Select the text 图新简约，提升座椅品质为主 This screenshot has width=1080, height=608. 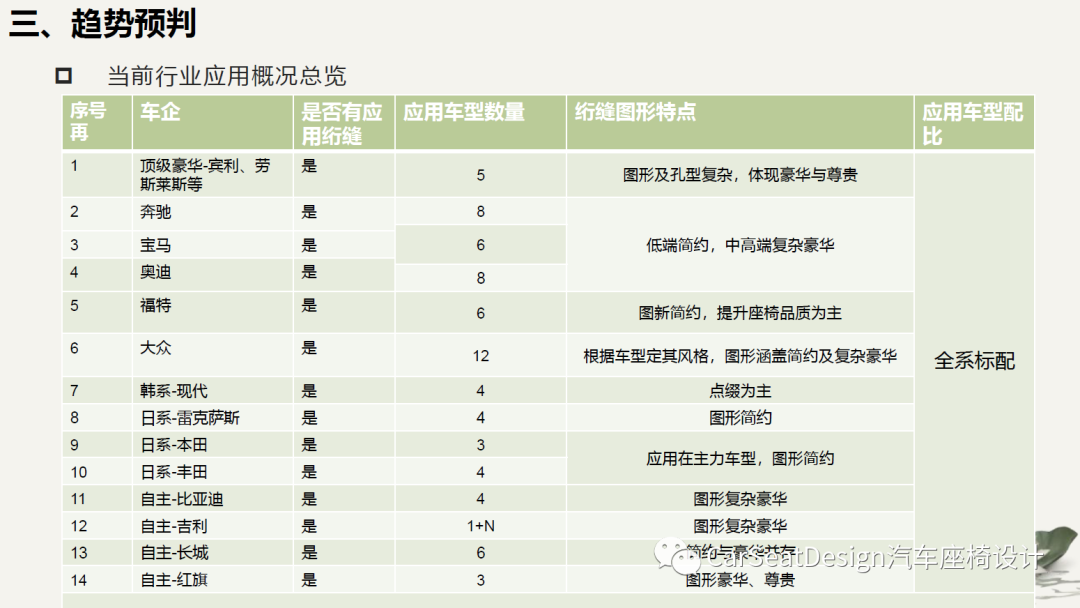[x=740, y=313]
